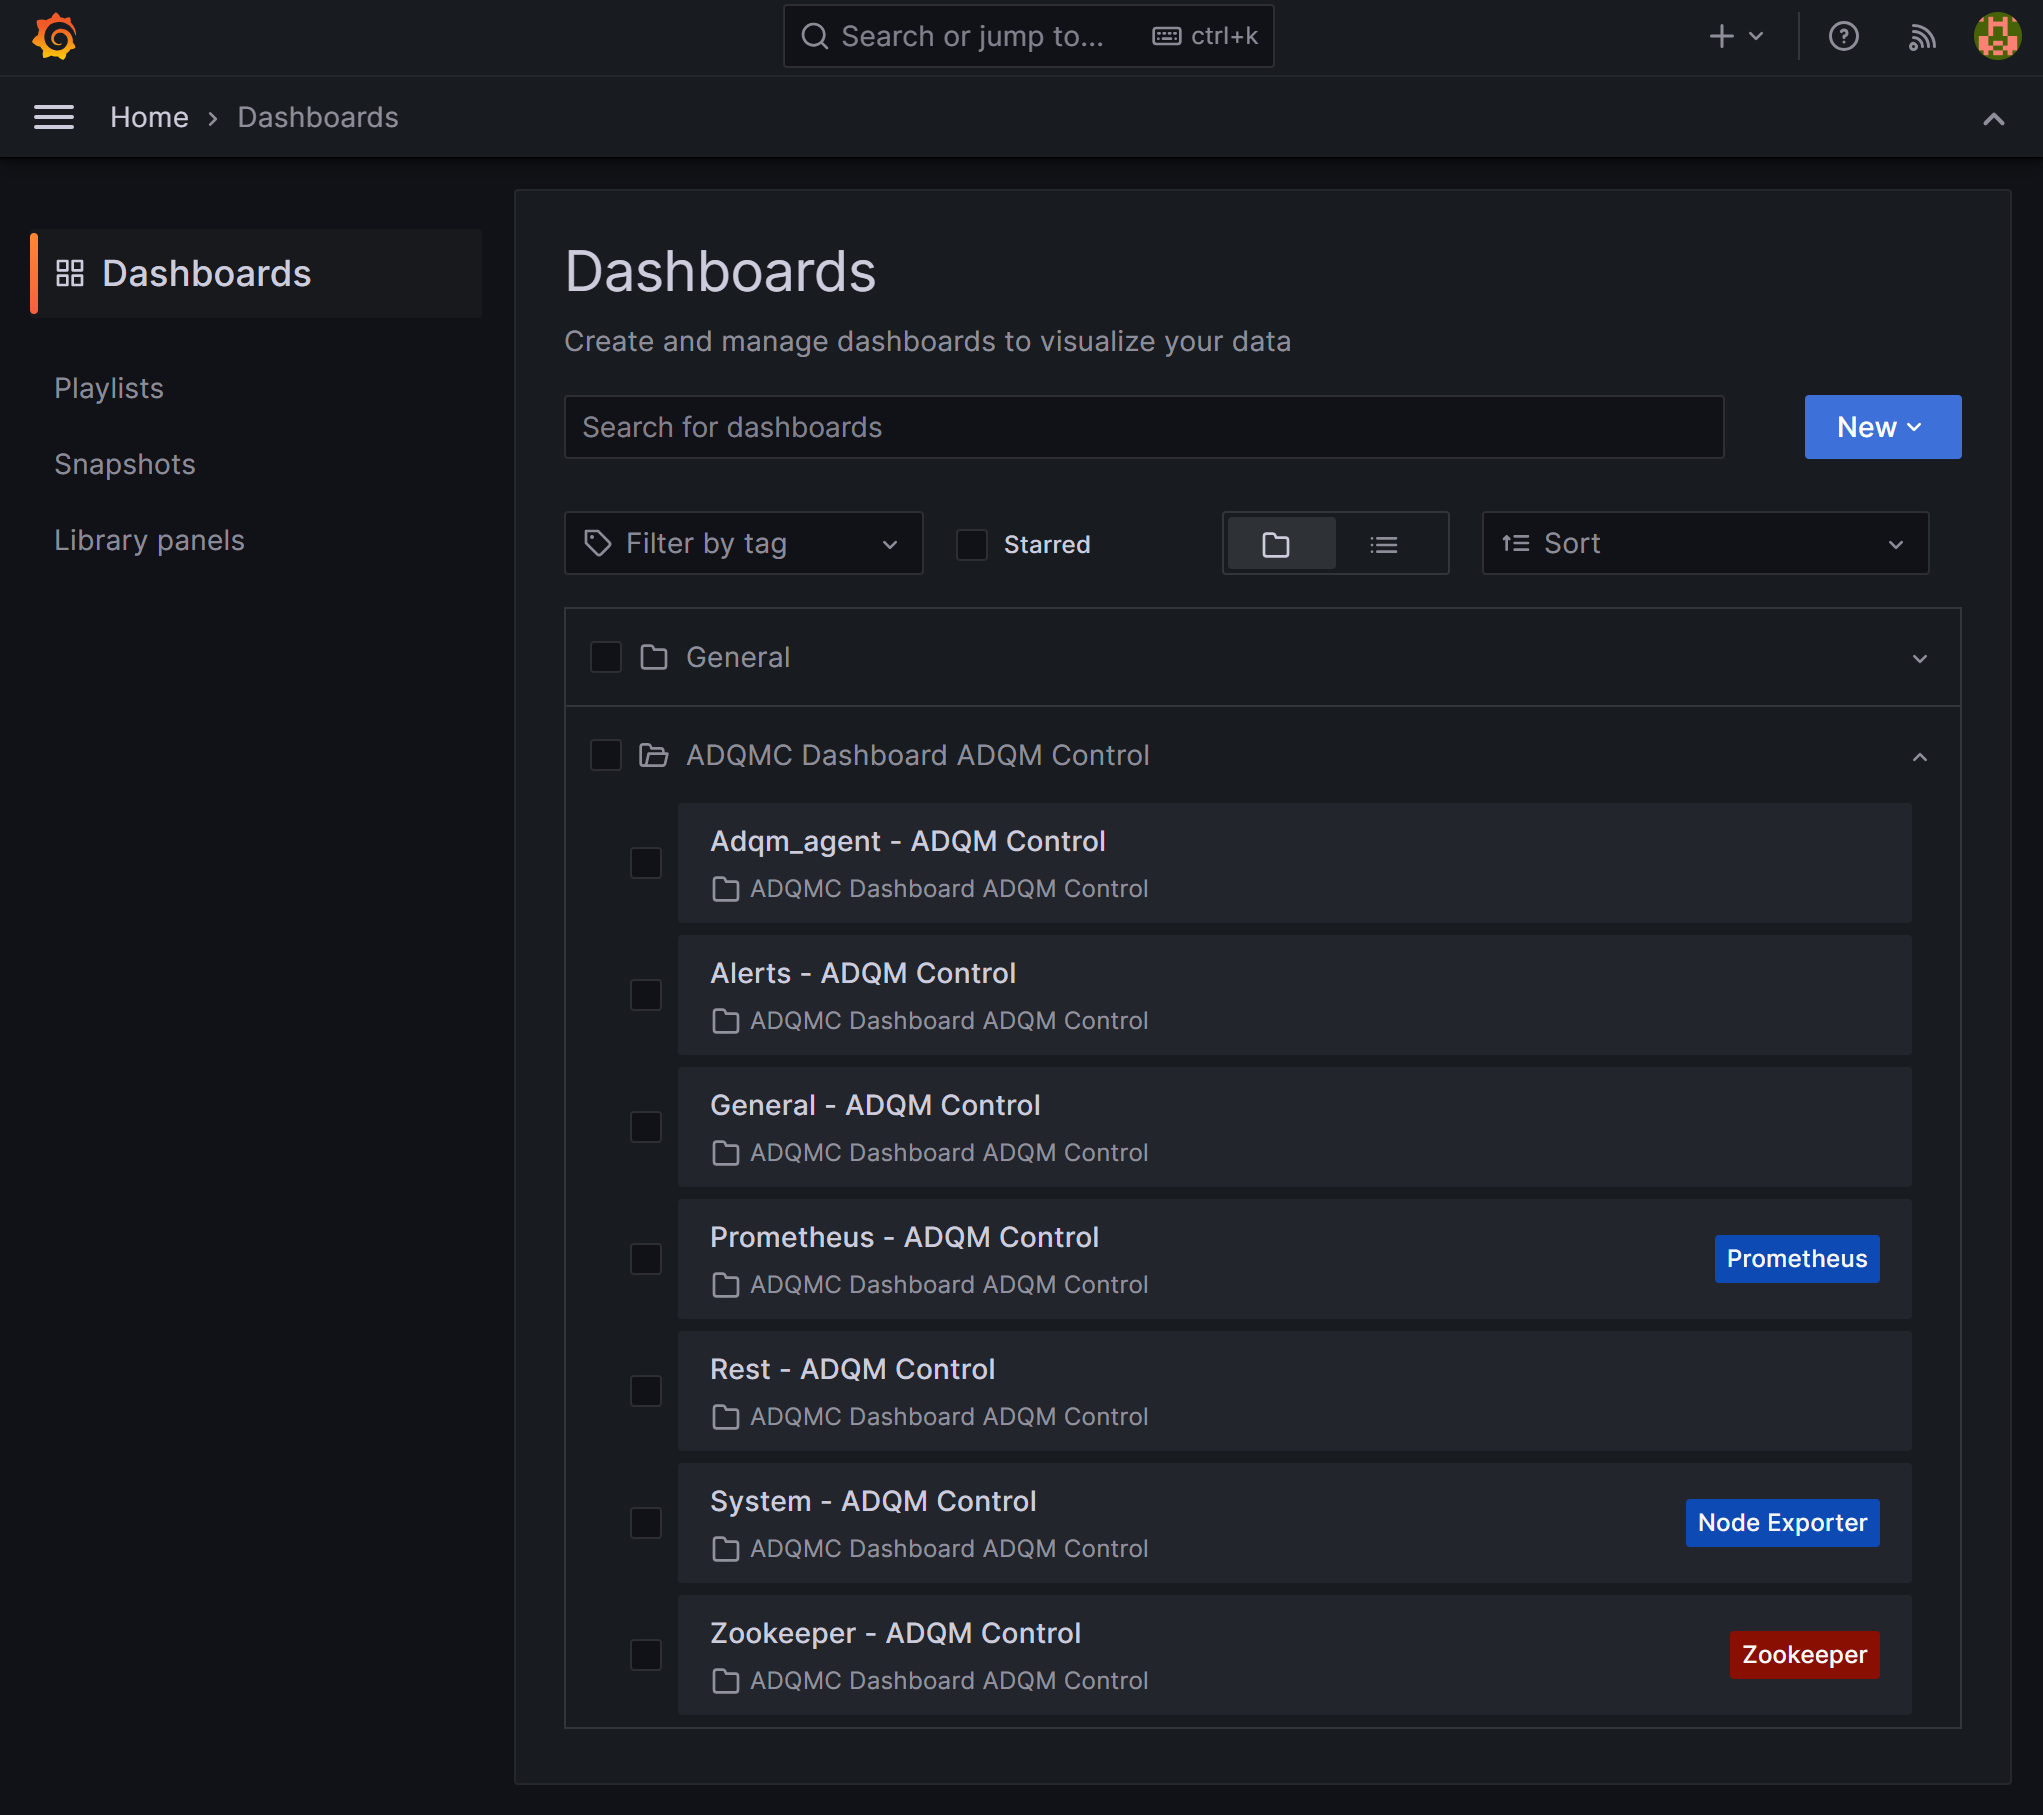Image resolution: width=2043 pixels, height=1815 pixels.
Task: Open the Help icon
Action: [1843, 36]
